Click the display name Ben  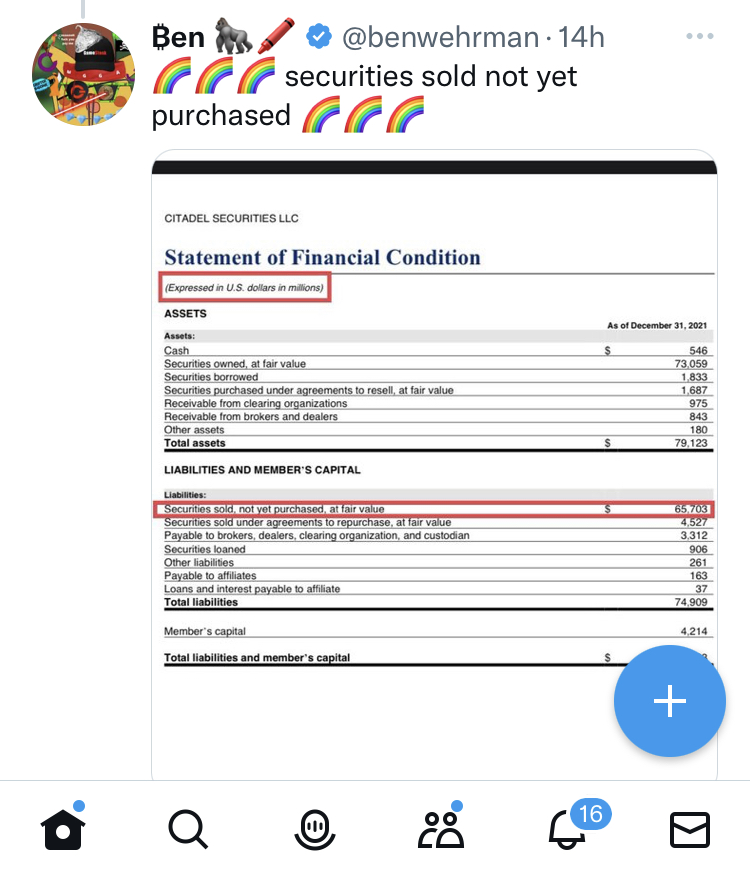[x=178, y=38]
